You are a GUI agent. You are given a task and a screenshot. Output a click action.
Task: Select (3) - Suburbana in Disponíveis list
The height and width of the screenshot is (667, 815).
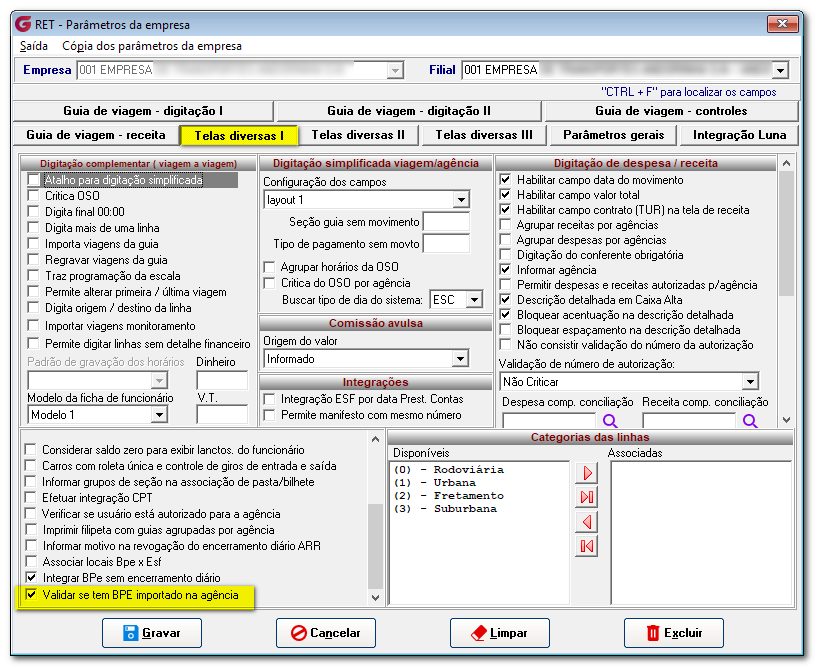pos(445,508)
